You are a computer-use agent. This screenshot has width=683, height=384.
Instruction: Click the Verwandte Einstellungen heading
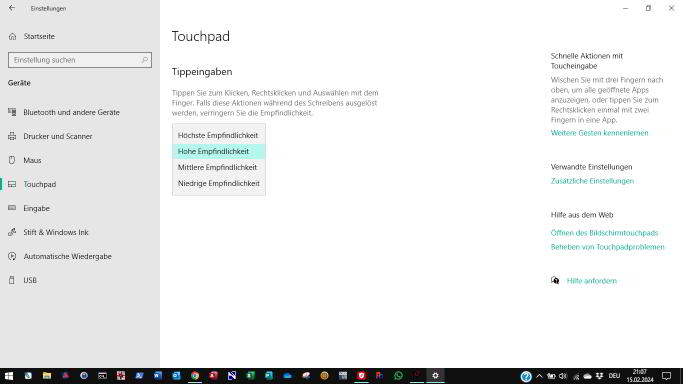pyautogui.click(x=591, y=167)
